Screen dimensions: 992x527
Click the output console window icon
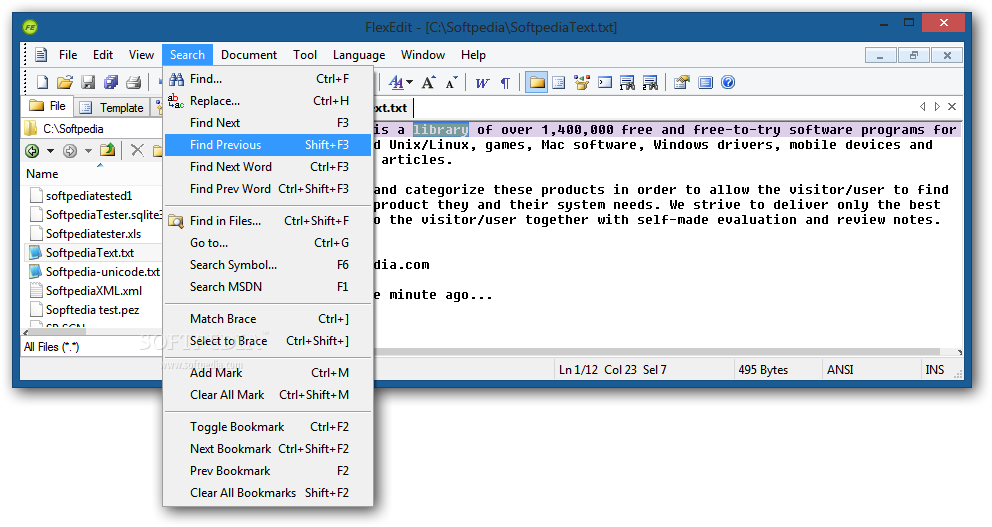[605, 82]
